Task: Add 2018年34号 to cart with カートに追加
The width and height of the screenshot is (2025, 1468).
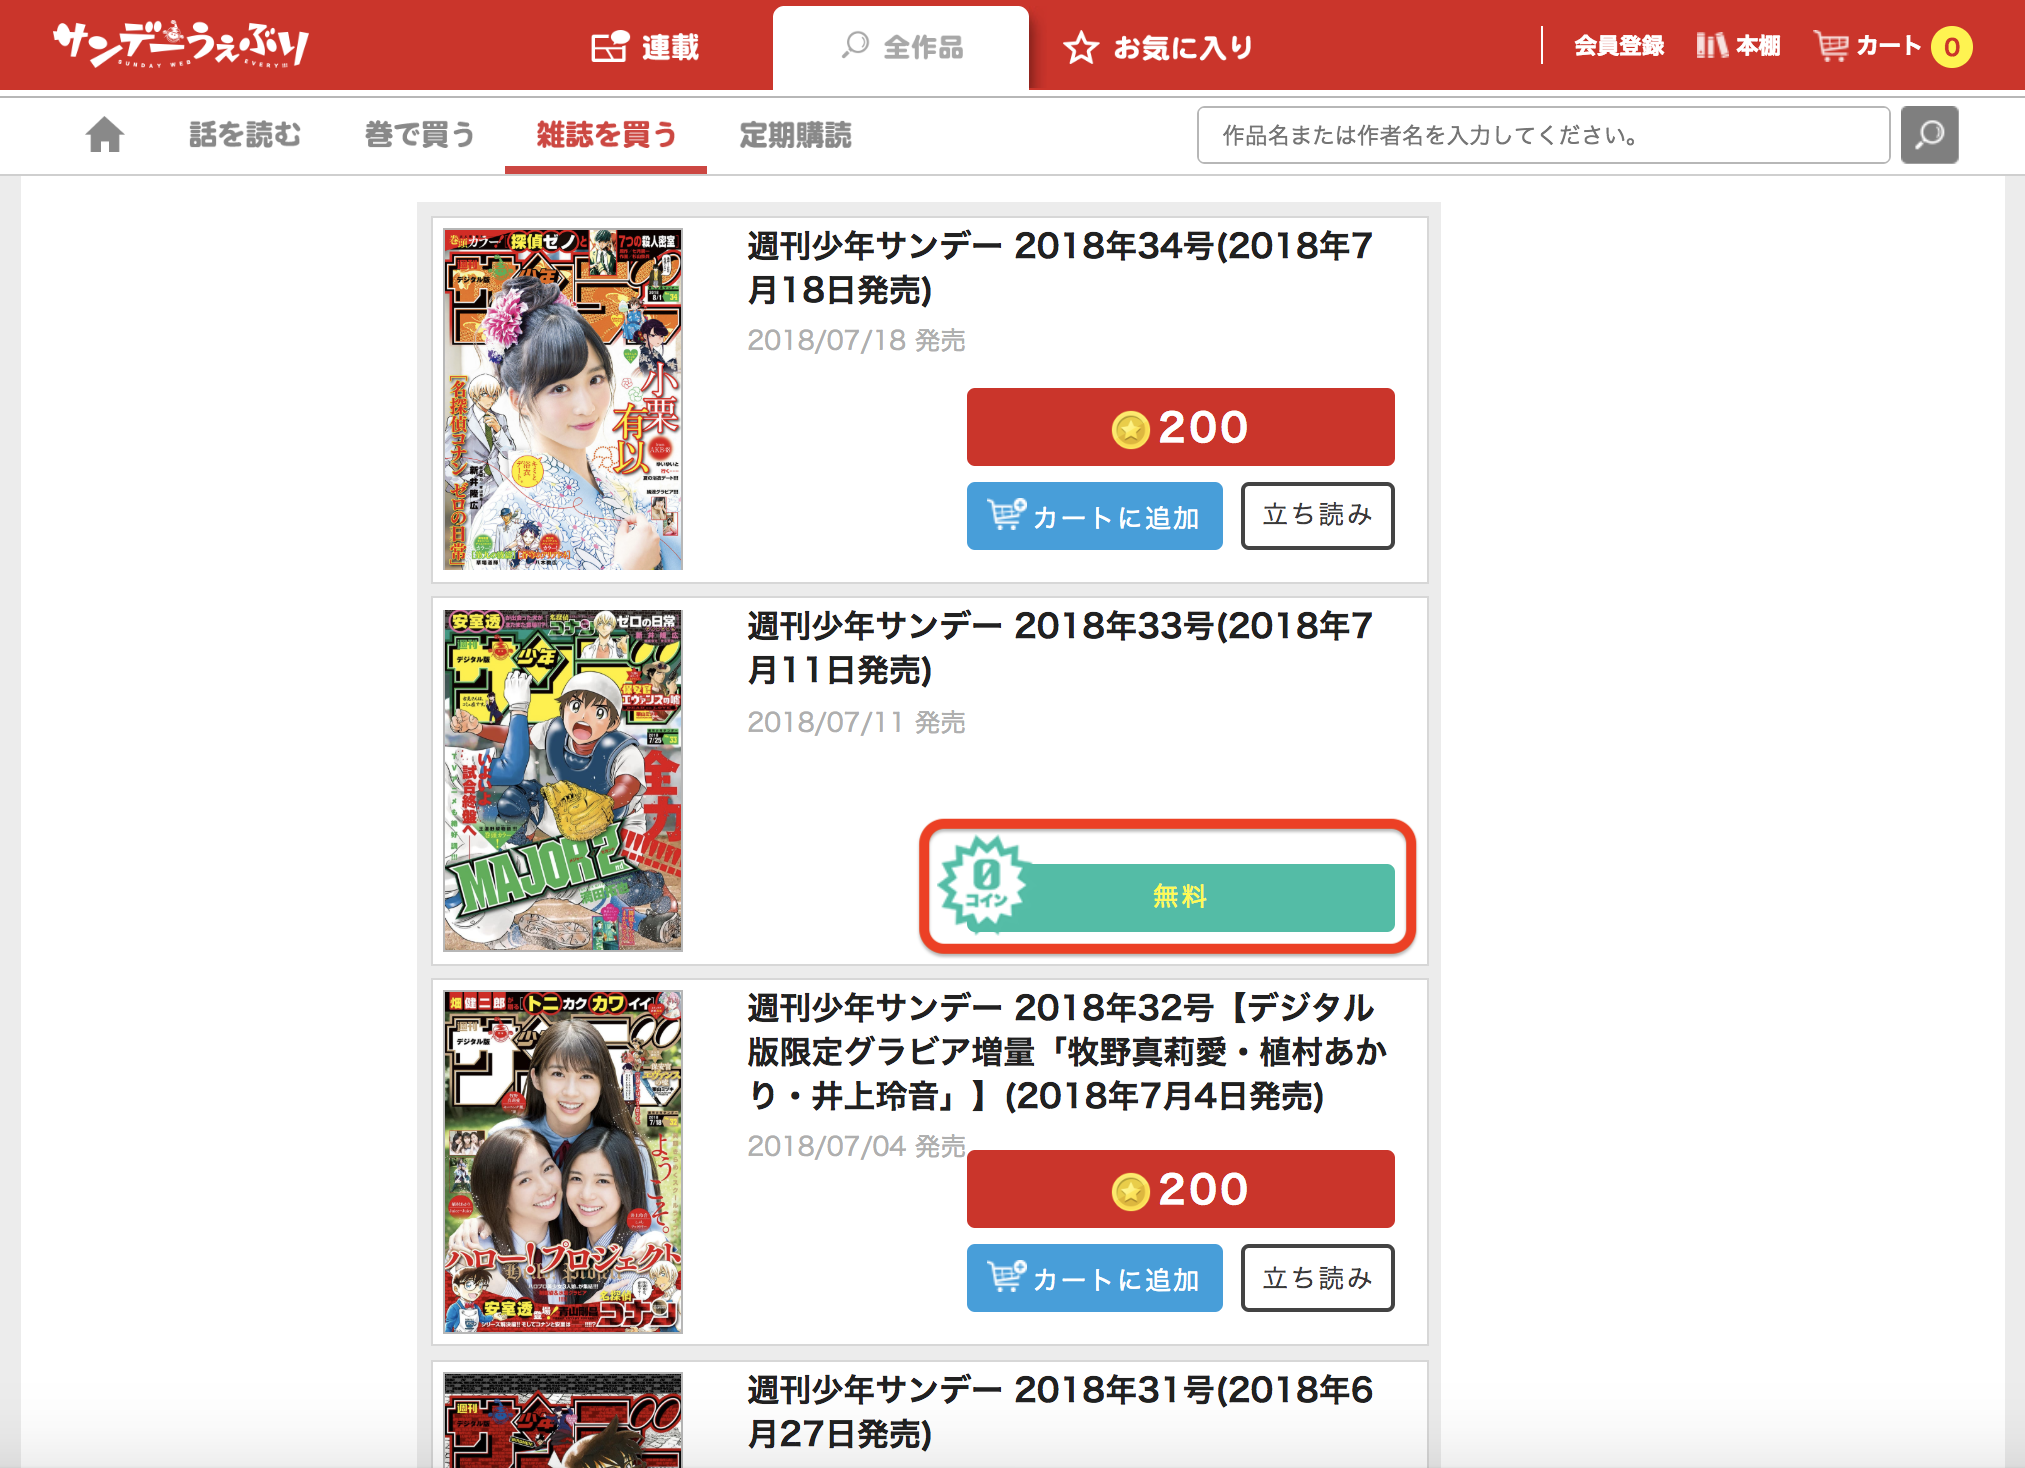Action: pos(1094,516)
